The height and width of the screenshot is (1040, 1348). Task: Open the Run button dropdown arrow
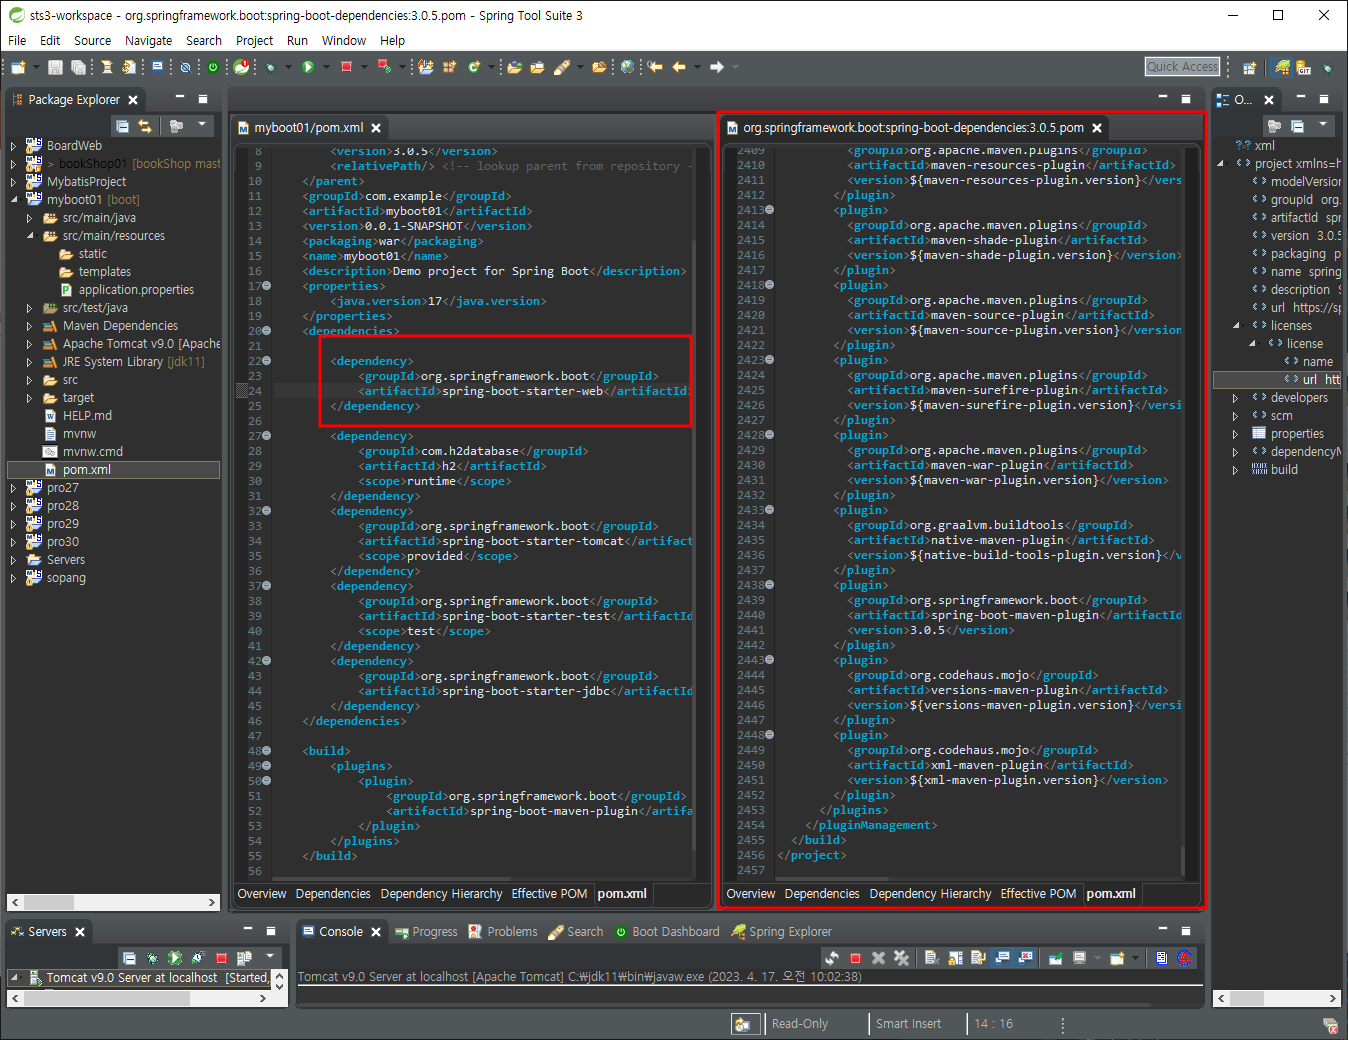(x=326, y=67)
